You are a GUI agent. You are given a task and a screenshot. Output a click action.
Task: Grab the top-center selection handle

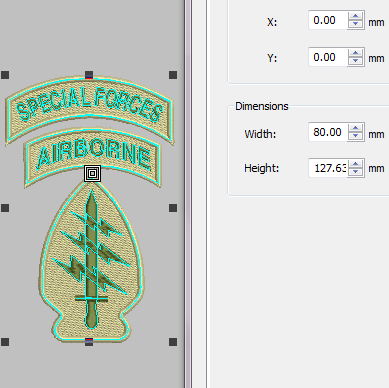click(x=89, y=75)
